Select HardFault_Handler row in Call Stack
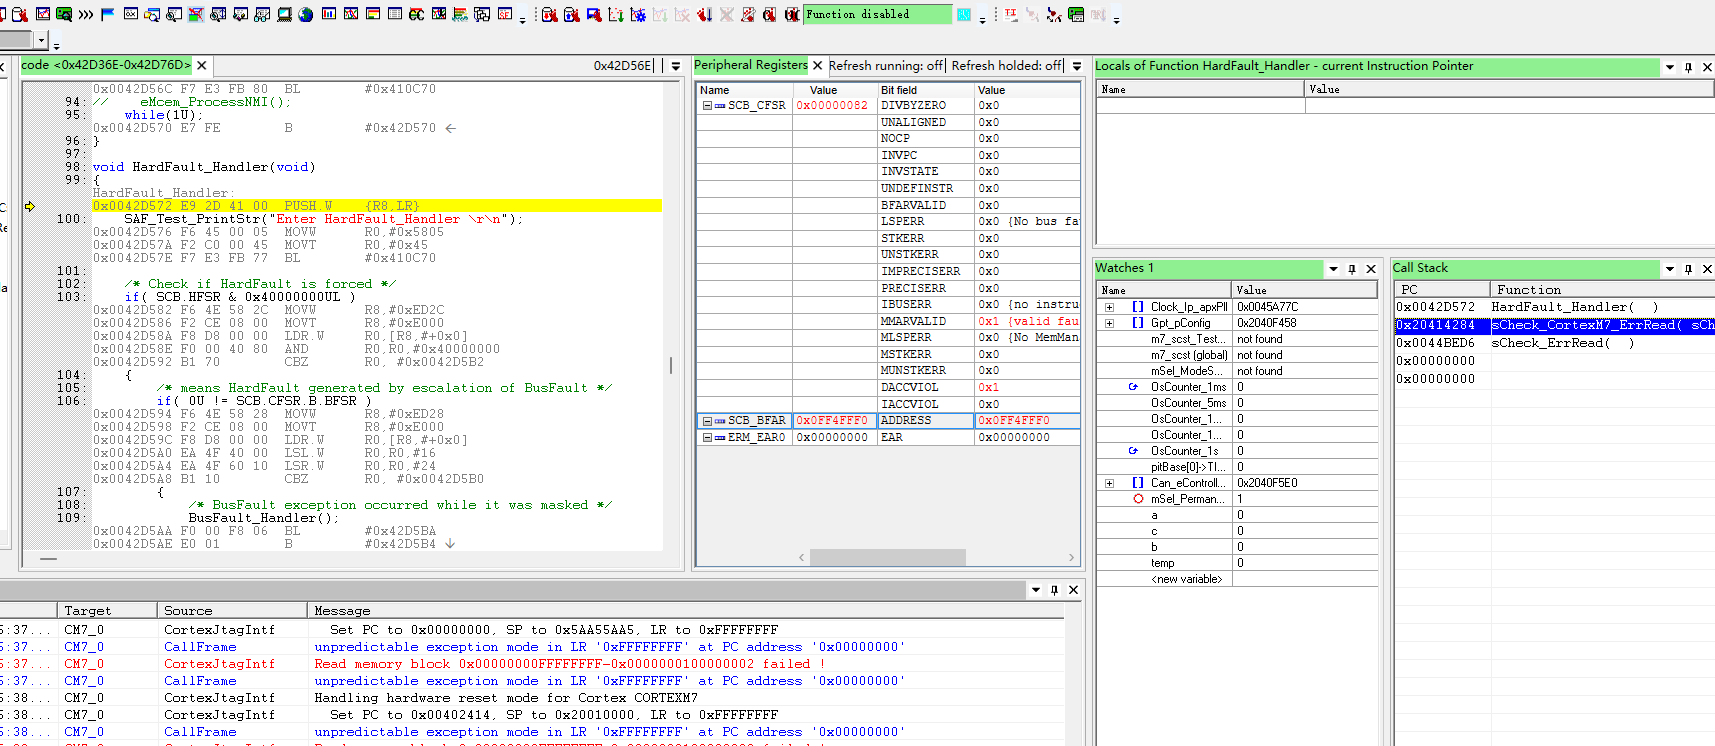Image resolution: width=1715 pixels, height=746 pixels. (1555, 307)
